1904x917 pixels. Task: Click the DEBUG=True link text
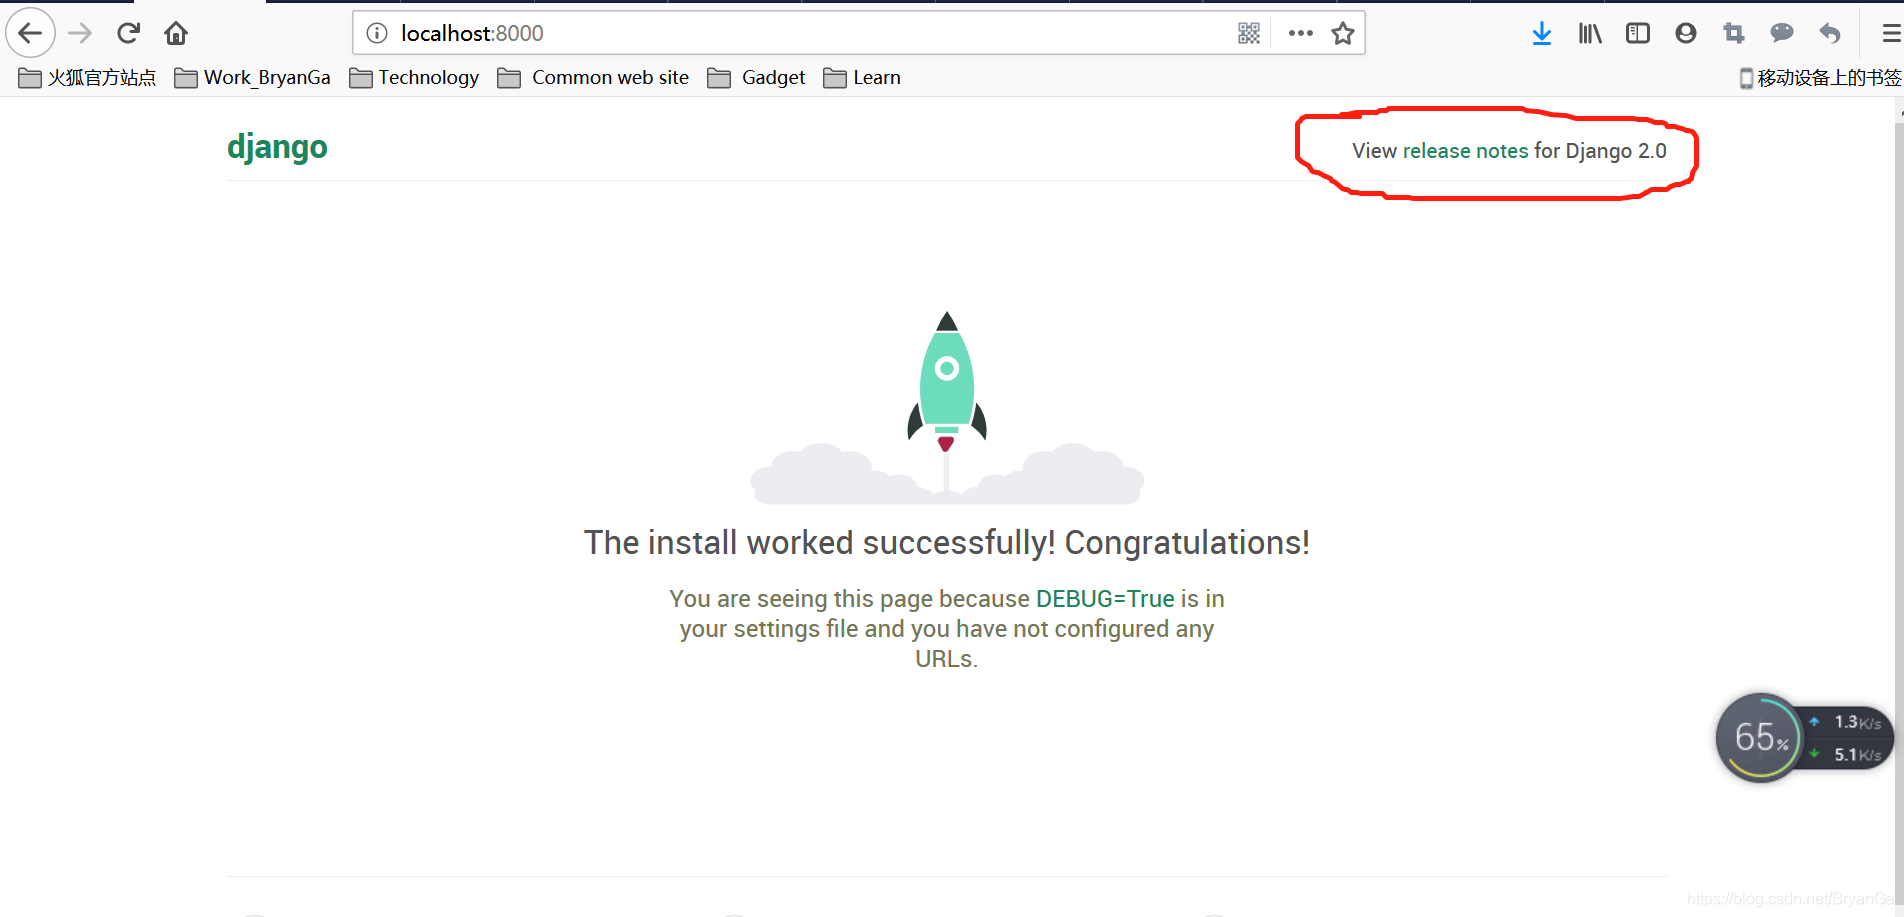(1105, 598)
